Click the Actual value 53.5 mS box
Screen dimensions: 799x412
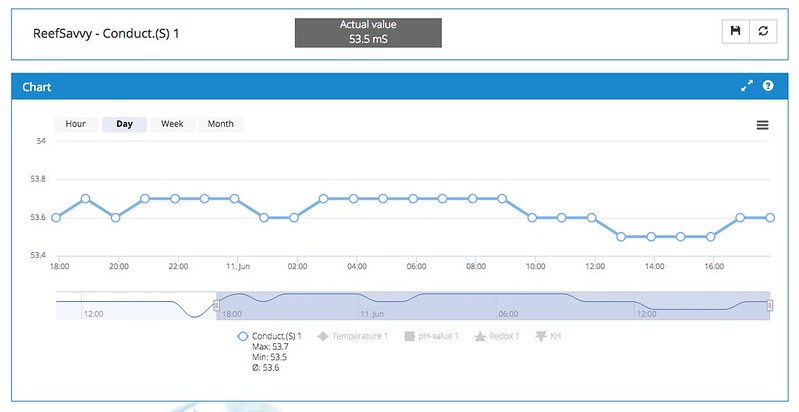368,33
